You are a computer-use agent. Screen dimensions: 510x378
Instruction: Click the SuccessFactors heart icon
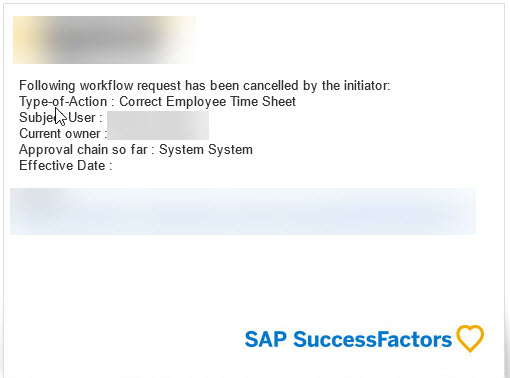[470, 338]
